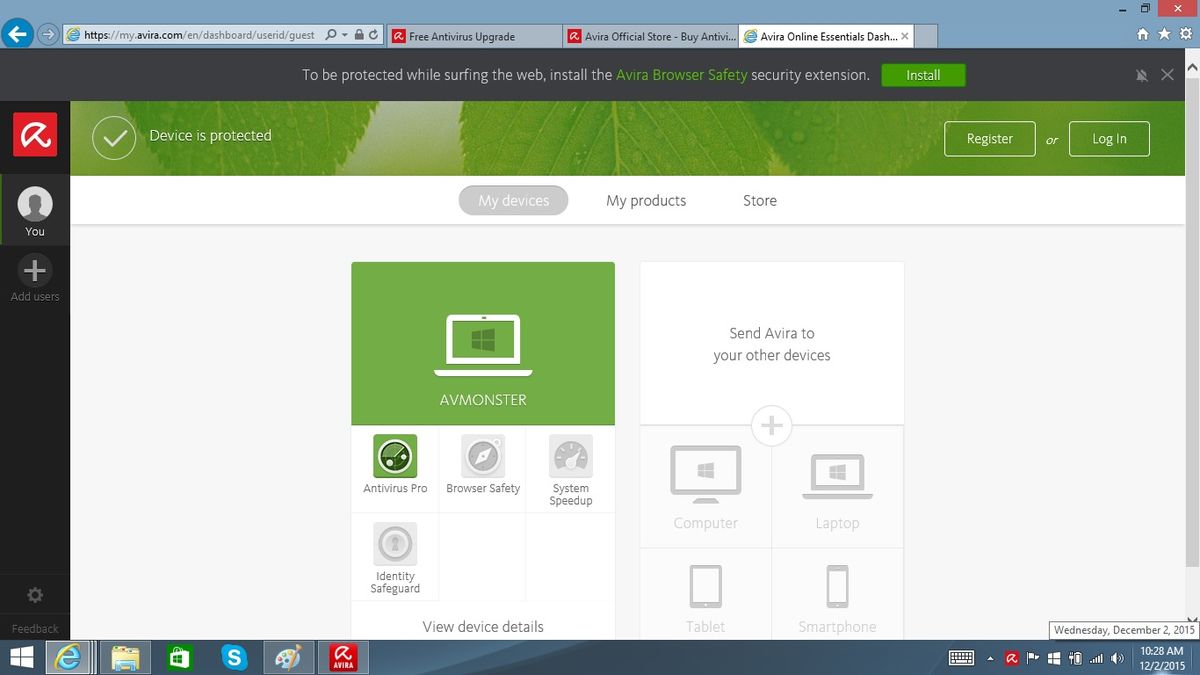Image resolution: width=1200 pixels, height=675 pixels.
Task: Open the settings gear in sidebar
Action: pos(35,595)
